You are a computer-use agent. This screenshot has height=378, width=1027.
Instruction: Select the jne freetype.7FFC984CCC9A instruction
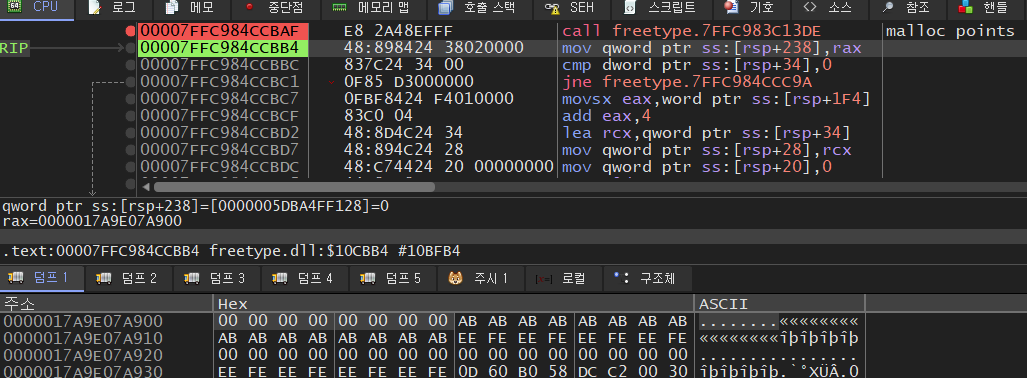point(687,82)
